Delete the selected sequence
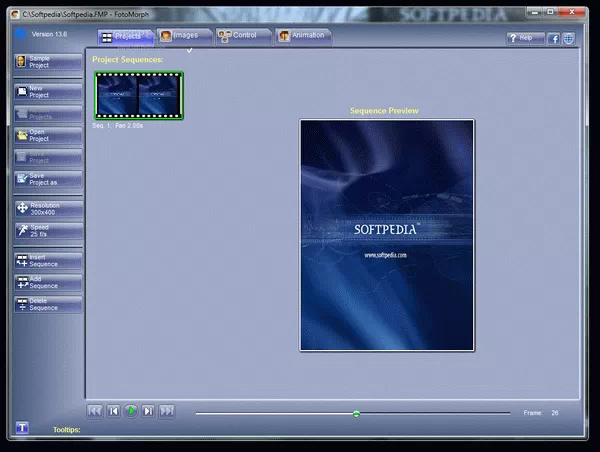Screen dimensions: 600x452 (x=47, y=305)
